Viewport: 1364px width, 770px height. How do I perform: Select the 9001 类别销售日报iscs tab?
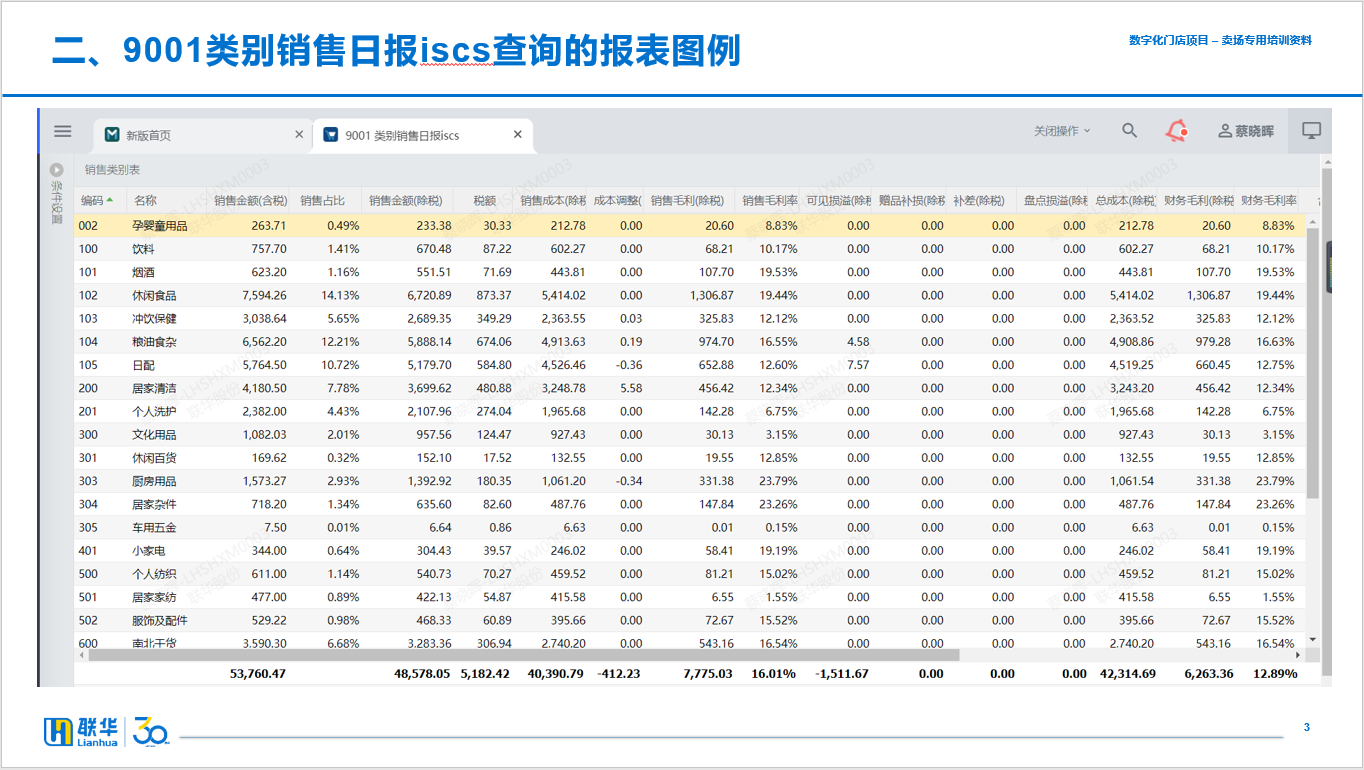pyautogui.click(x=402, y=135)
